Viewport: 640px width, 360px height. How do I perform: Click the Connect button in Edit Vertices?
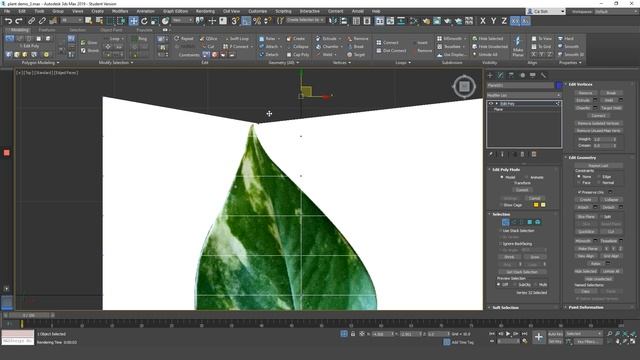coord(598,116)
